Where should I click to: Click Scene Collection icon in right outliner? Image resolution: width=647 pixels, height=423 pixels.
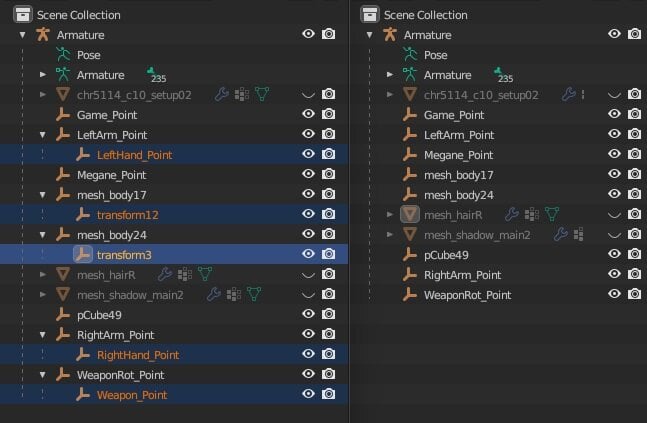[369, 14]
